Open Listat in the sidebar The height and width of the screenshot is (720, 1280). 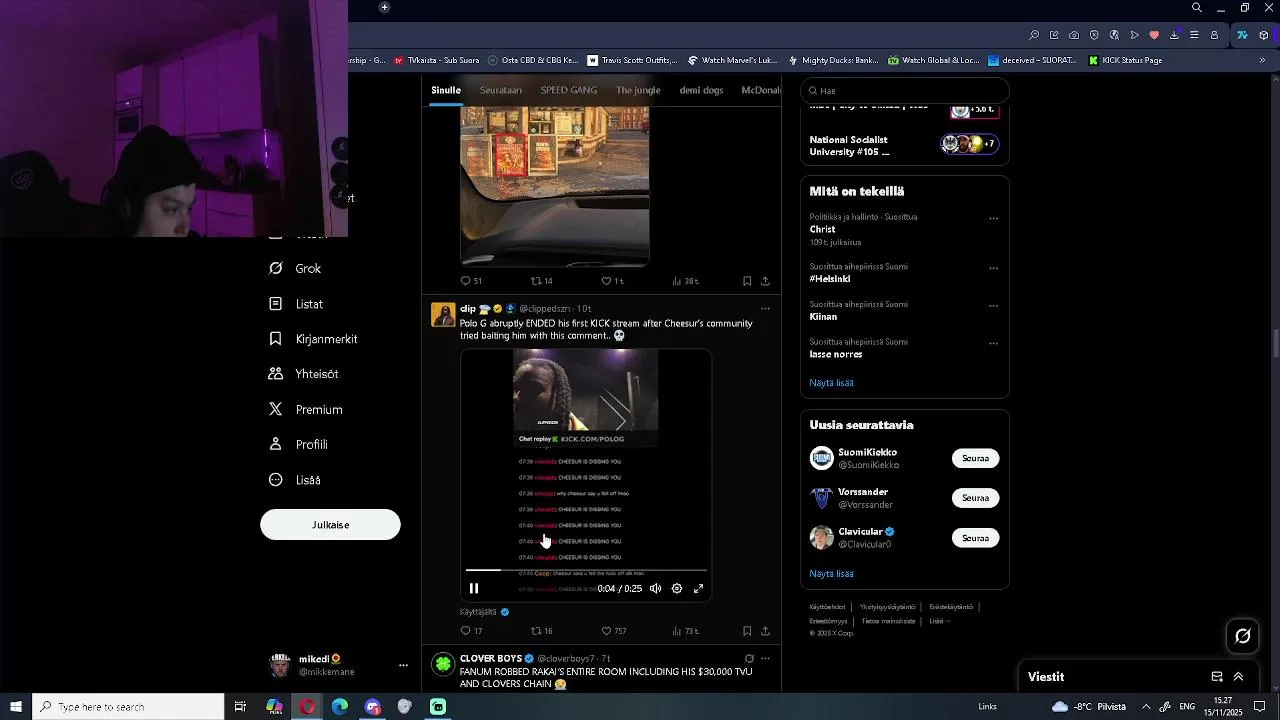(296, 304)
